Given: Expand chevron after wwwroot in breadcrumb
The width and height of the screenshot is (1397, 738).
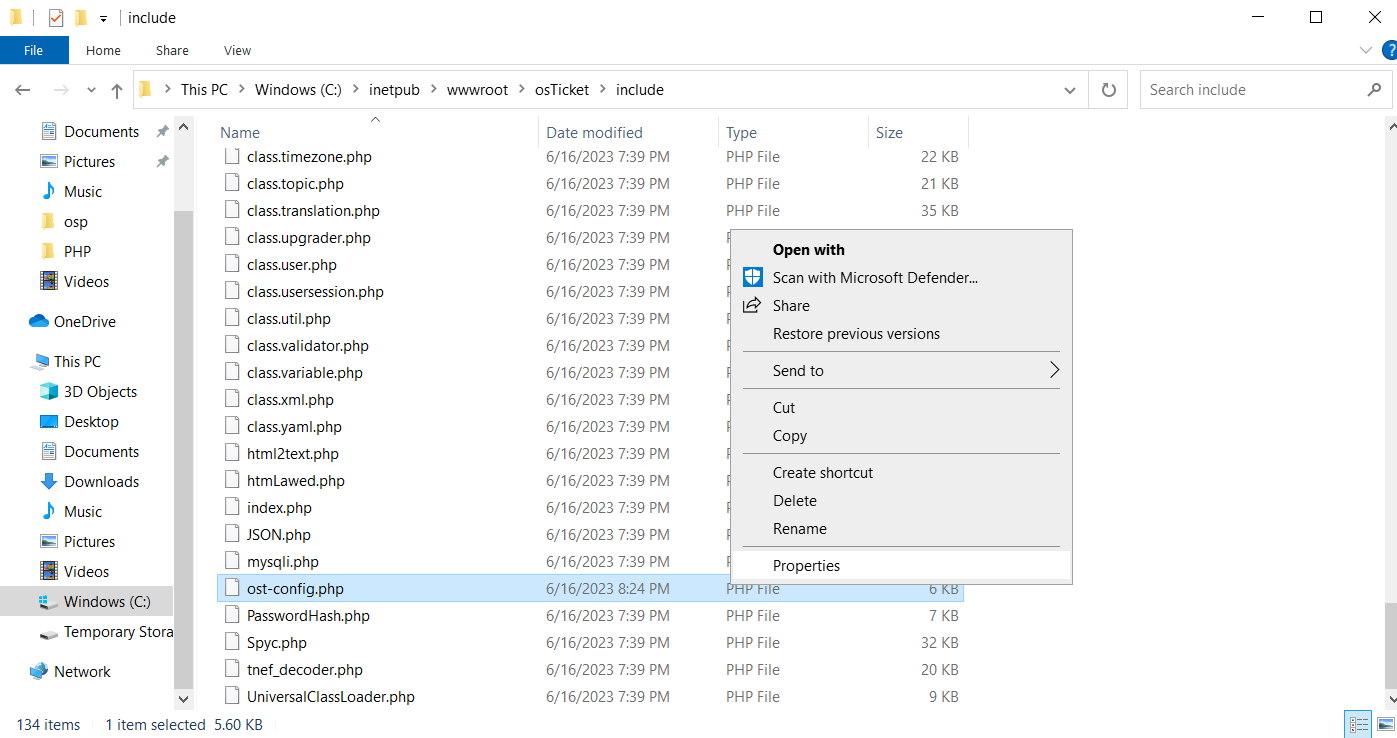Looking at the screenshot, I should [x=521, y=90].
